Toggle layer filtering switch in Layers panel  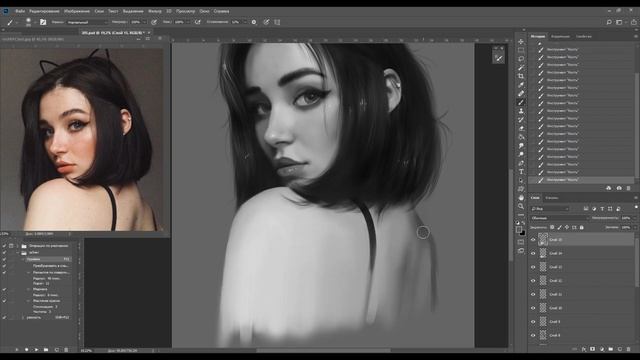tap(636, 208)
